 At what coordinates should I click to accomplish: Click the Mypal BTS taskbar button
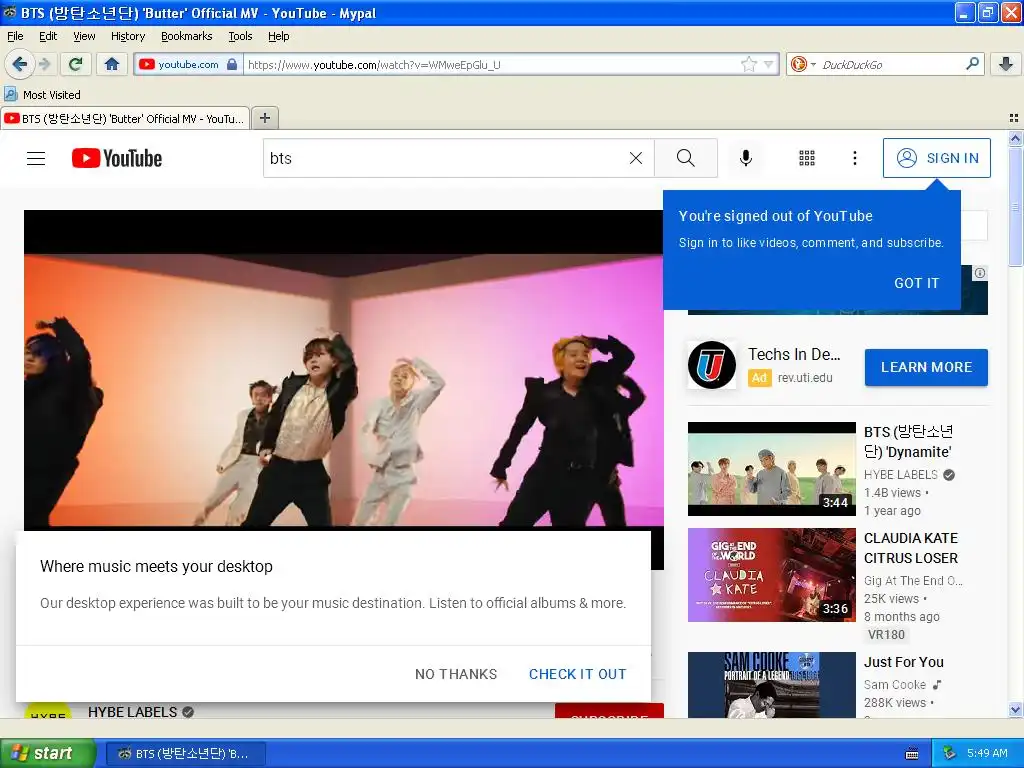[x=185, y=754]
